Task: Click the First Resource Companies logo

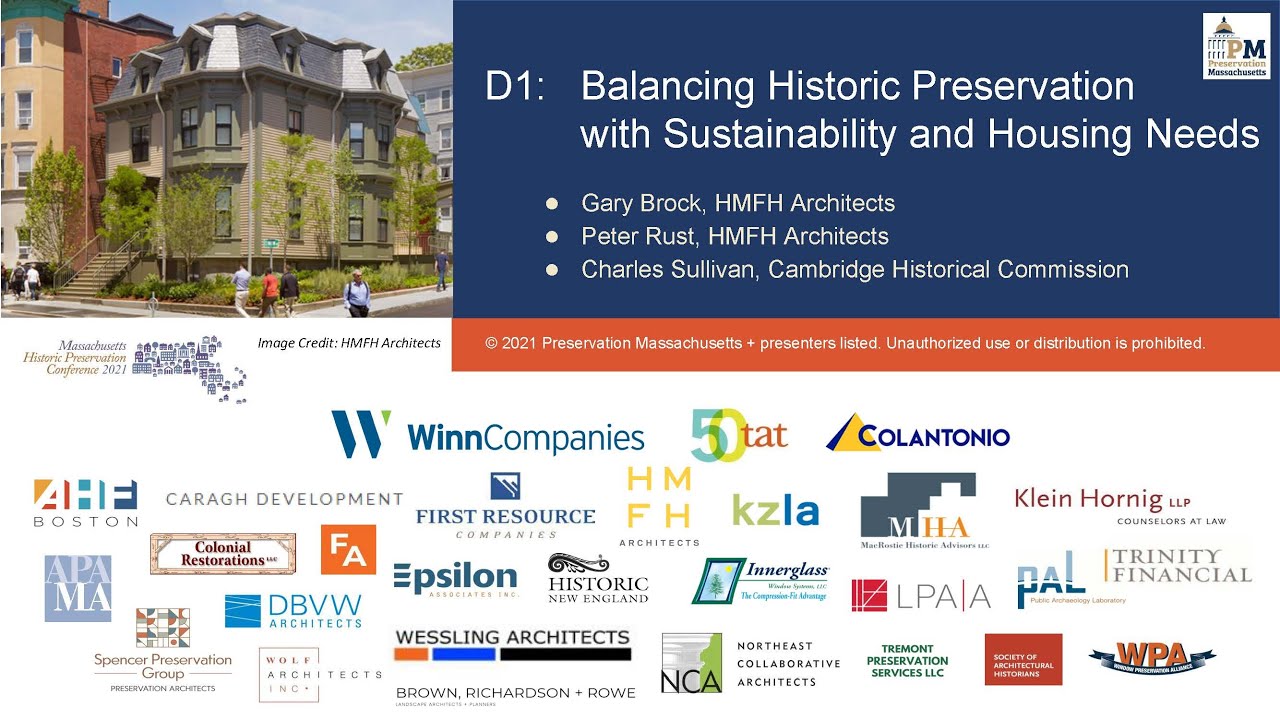Action: click(505, 506)
